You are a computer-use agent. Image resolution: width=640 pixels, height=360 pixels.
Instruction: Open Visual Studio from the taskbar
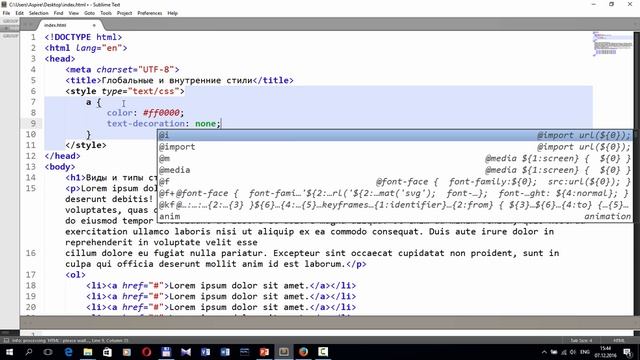pyautogui.click(x=186, y=352)
